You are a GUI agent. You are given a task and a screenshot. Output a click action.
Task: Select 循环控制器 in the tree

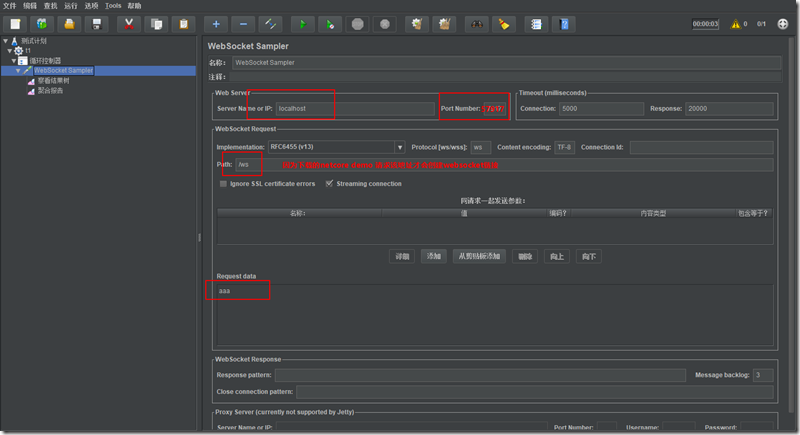[x=45, y=61]
